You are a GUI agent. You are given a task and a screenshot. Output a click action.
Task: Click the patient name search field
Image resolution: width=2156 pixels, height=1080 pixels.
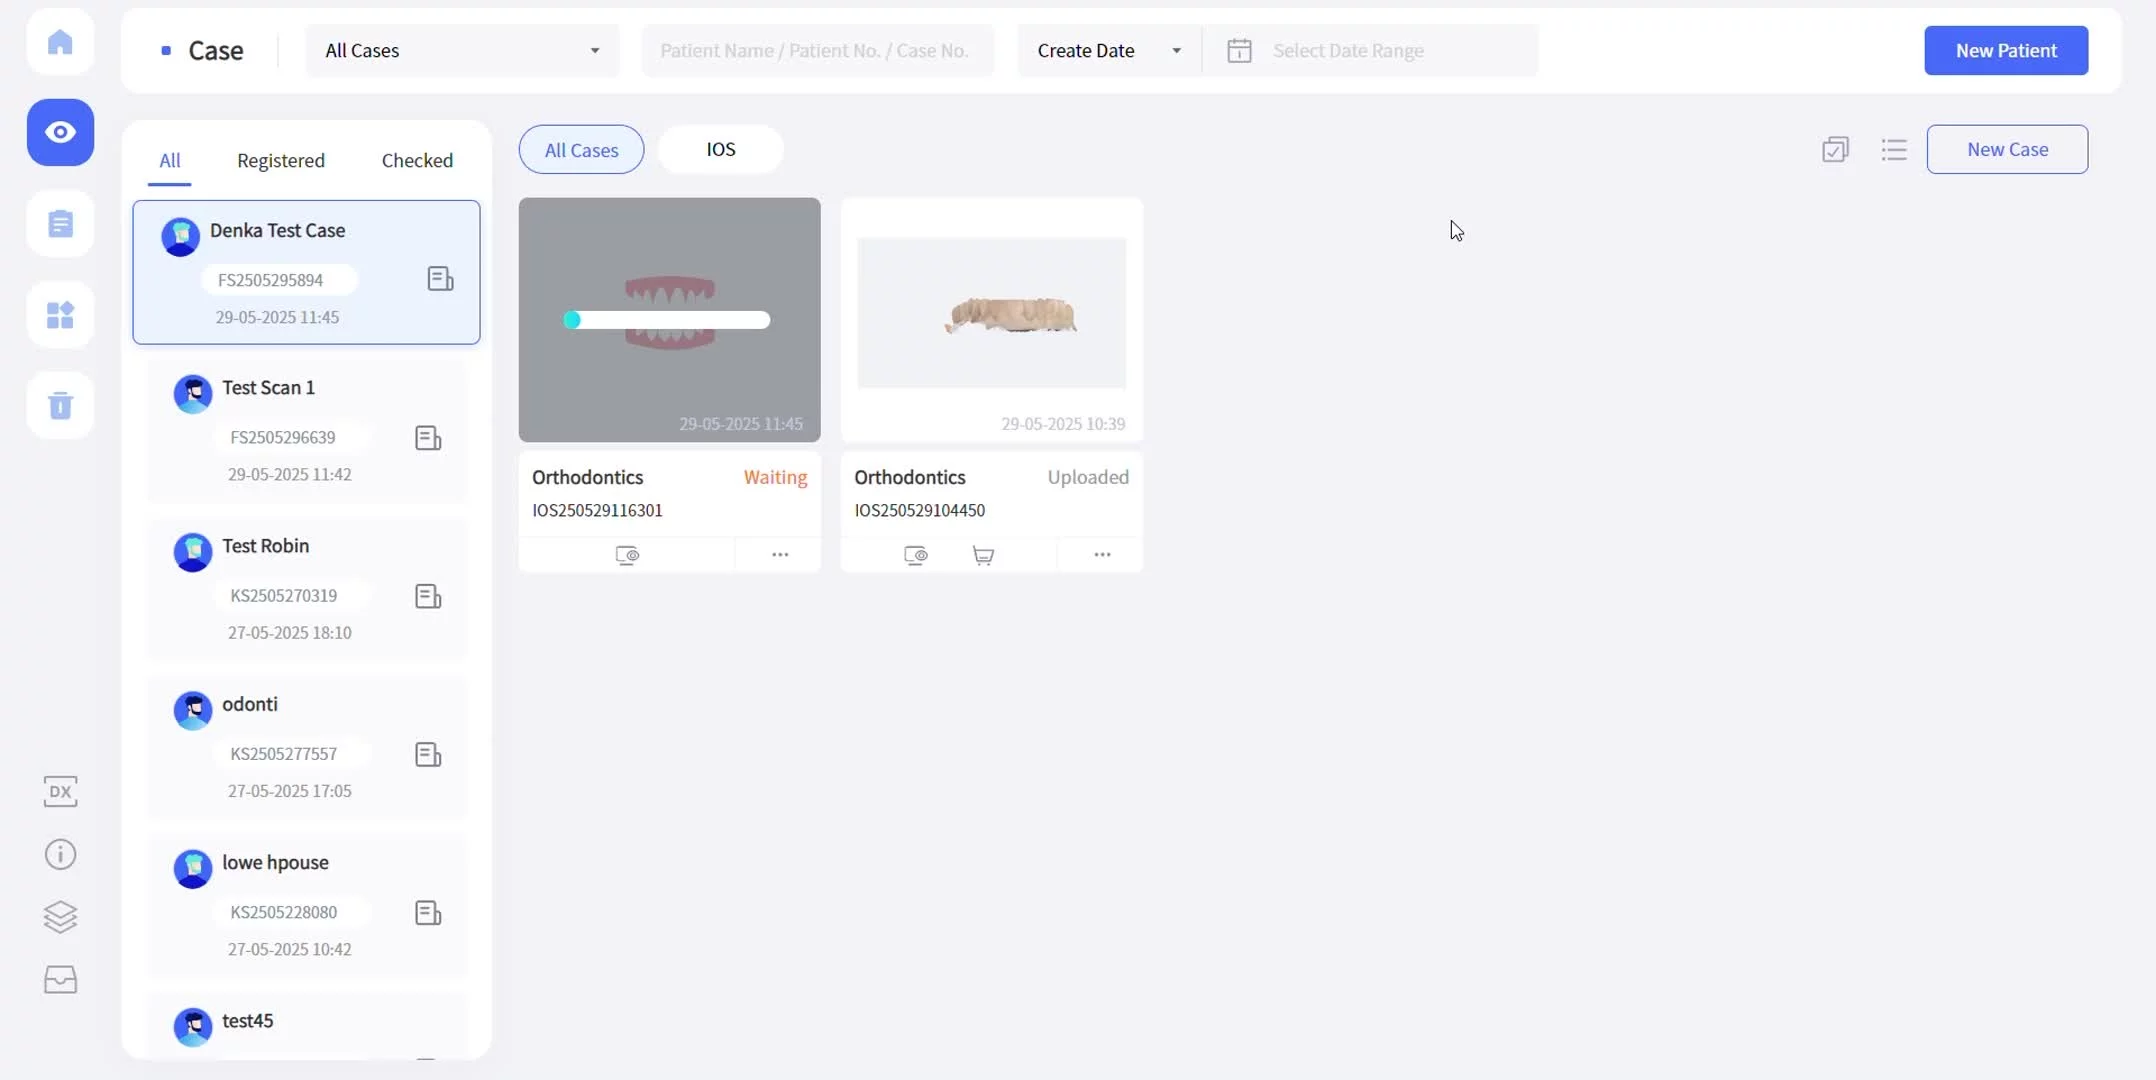816,51
